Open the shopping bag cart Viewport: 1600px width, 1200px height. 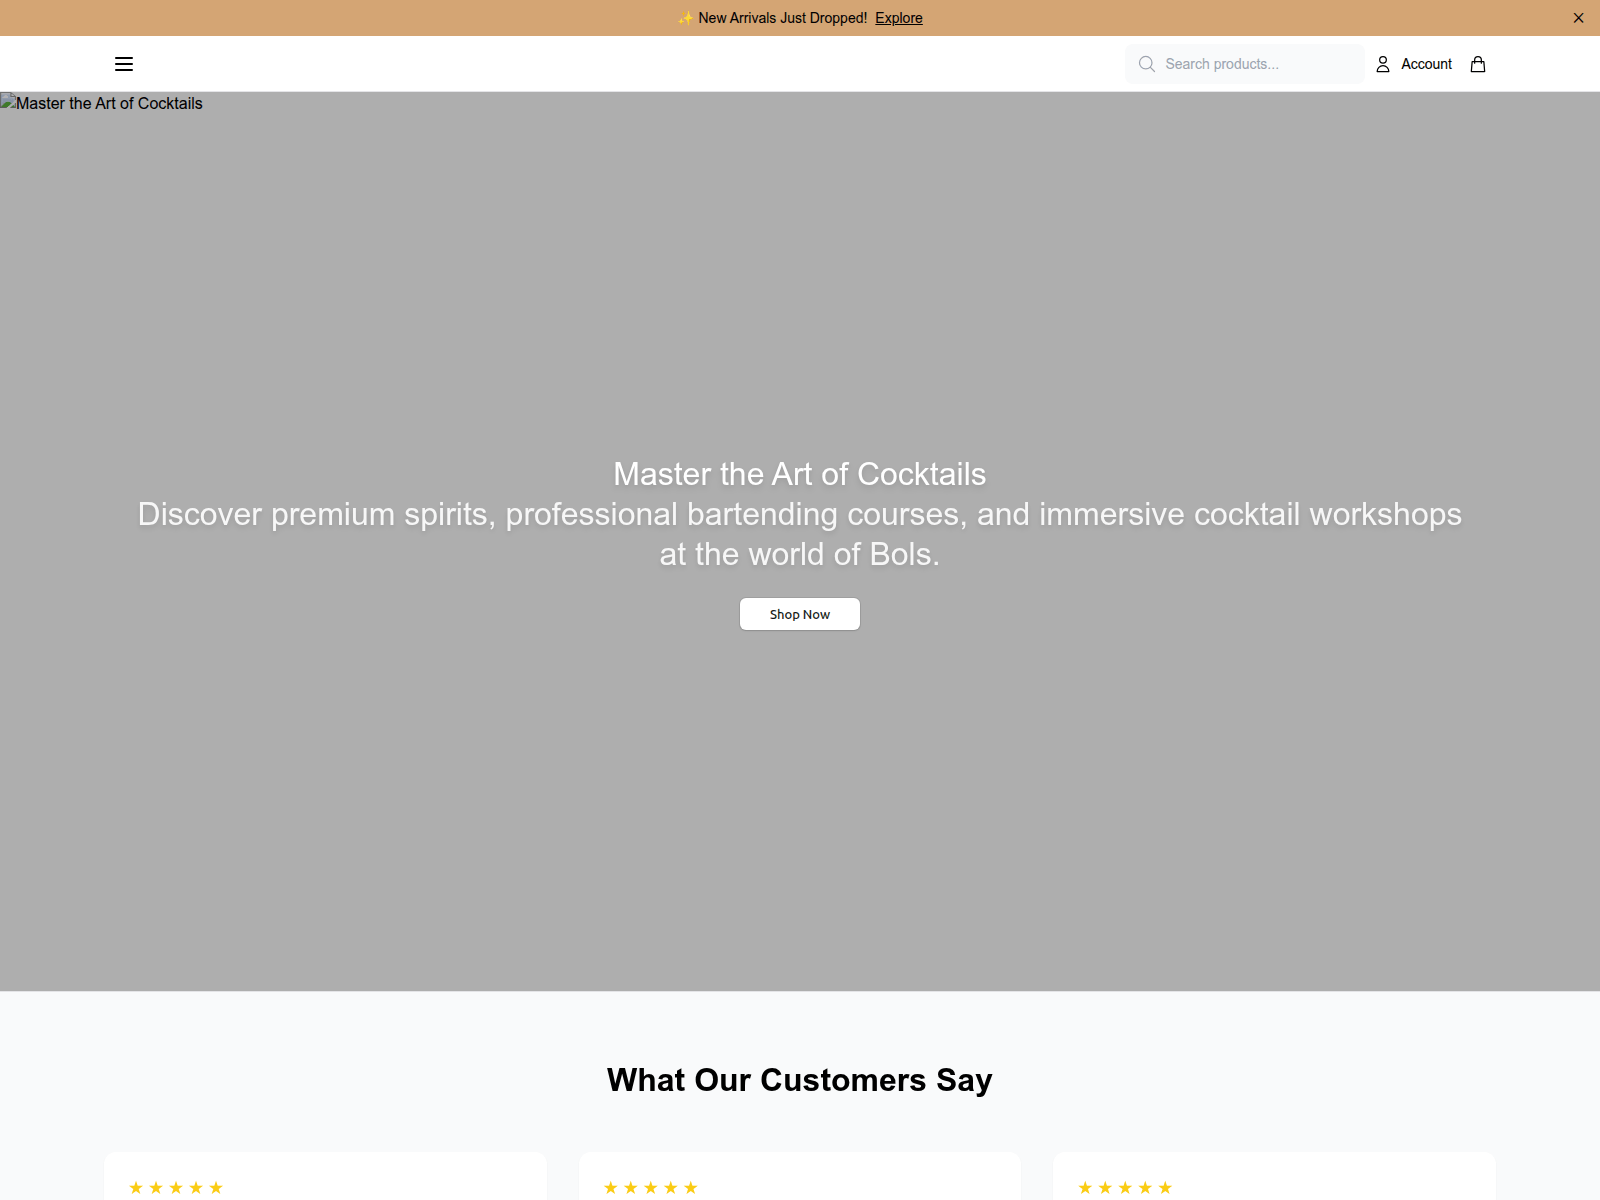[x=1478, y=64]
